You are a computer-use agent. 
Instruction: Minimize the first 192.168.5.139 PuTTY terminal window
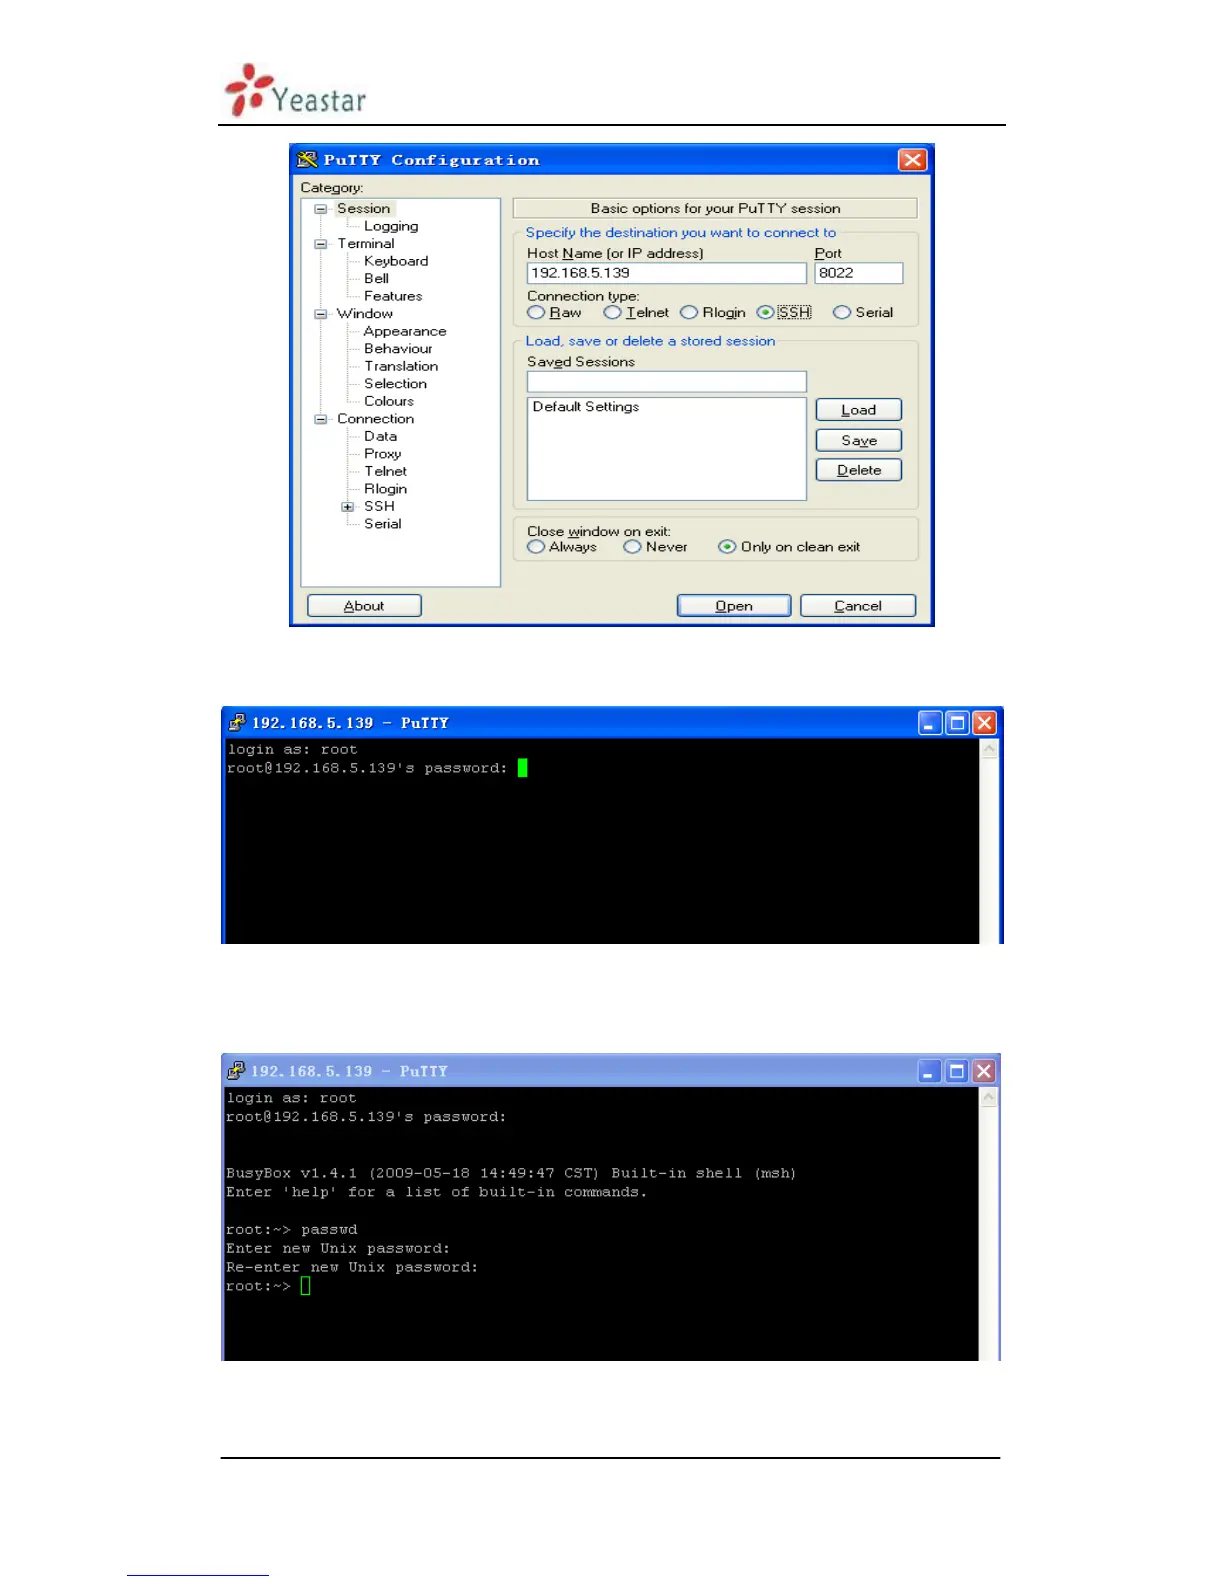pos(930,723)
